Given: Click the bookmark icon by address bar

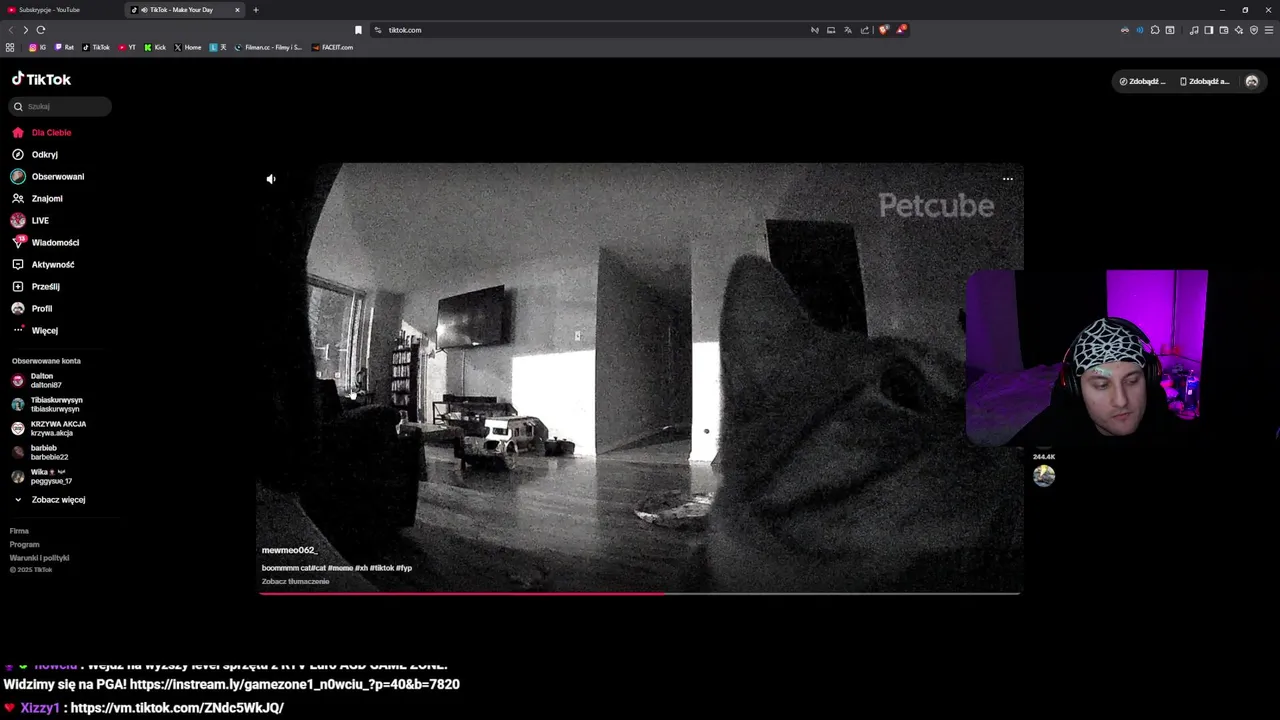Looking at the screenshot, I should [358, 30].
